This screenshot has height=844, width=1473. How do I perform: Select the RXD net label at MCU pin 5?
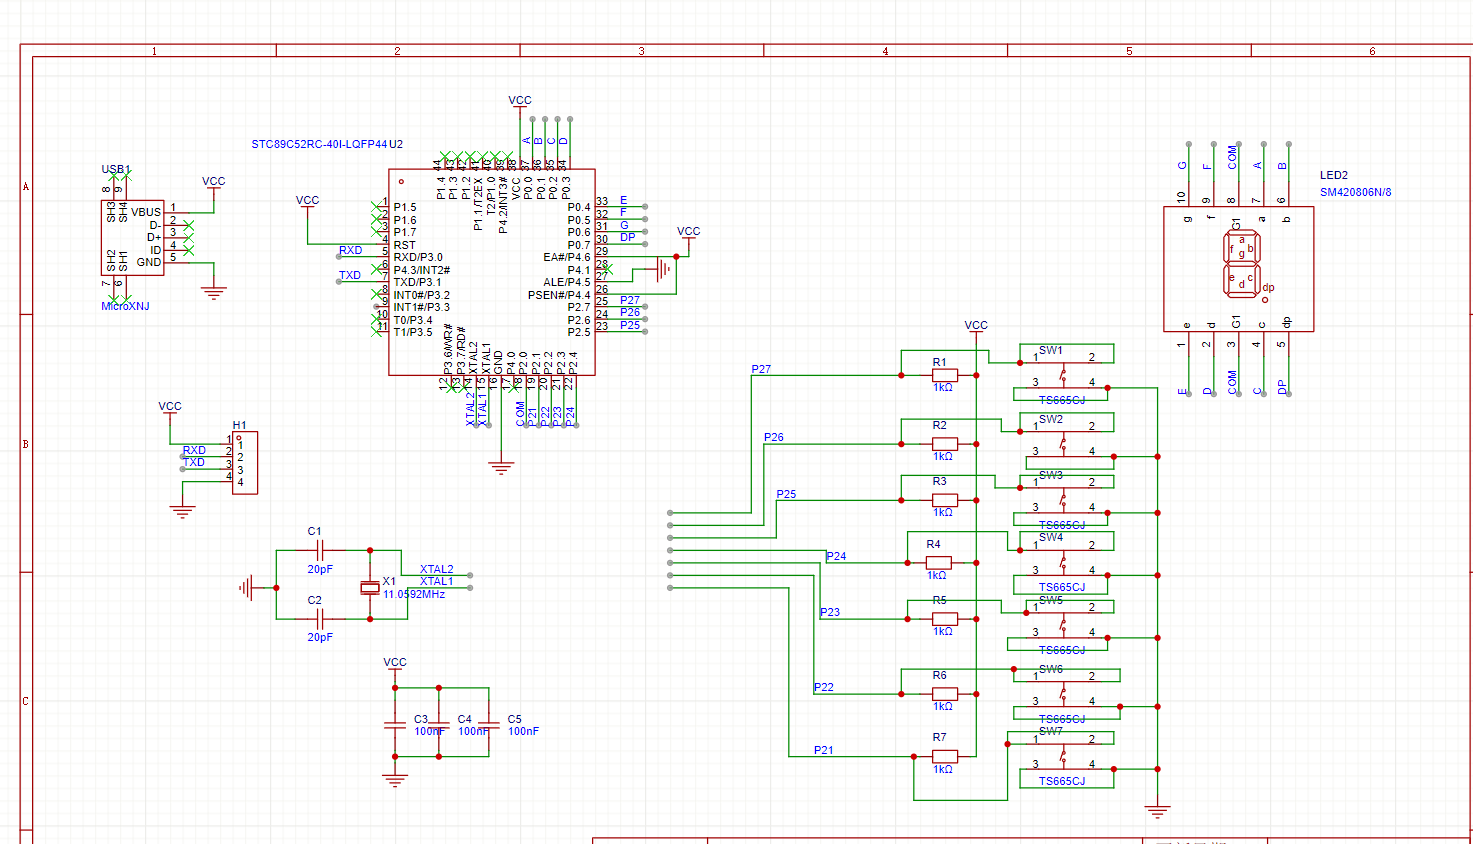[x=350, y=250]
